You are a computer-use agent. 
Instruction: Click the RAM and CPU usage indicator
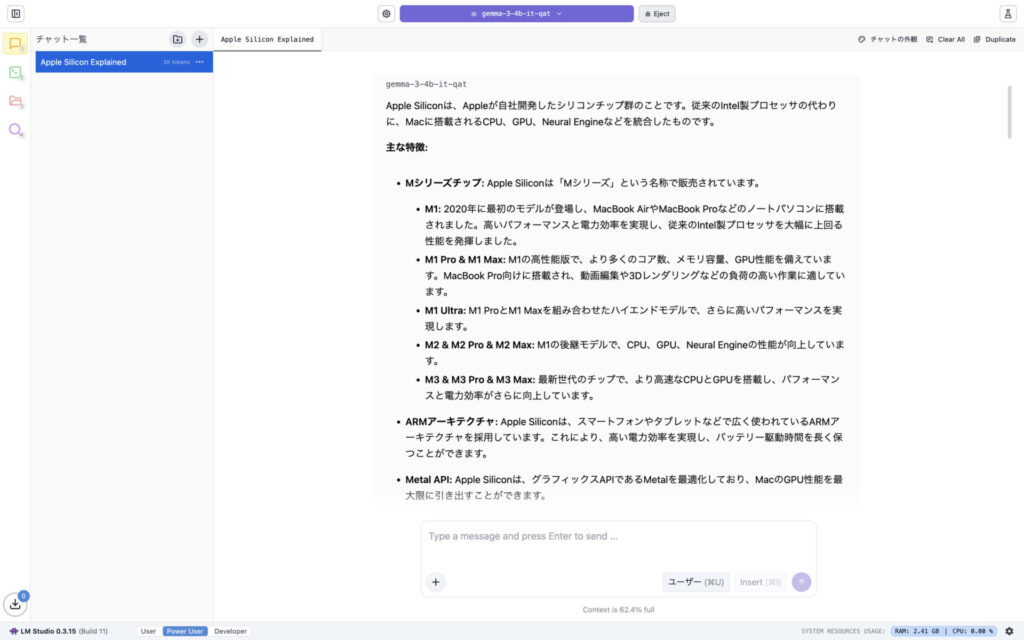click(x=944, y=631)
